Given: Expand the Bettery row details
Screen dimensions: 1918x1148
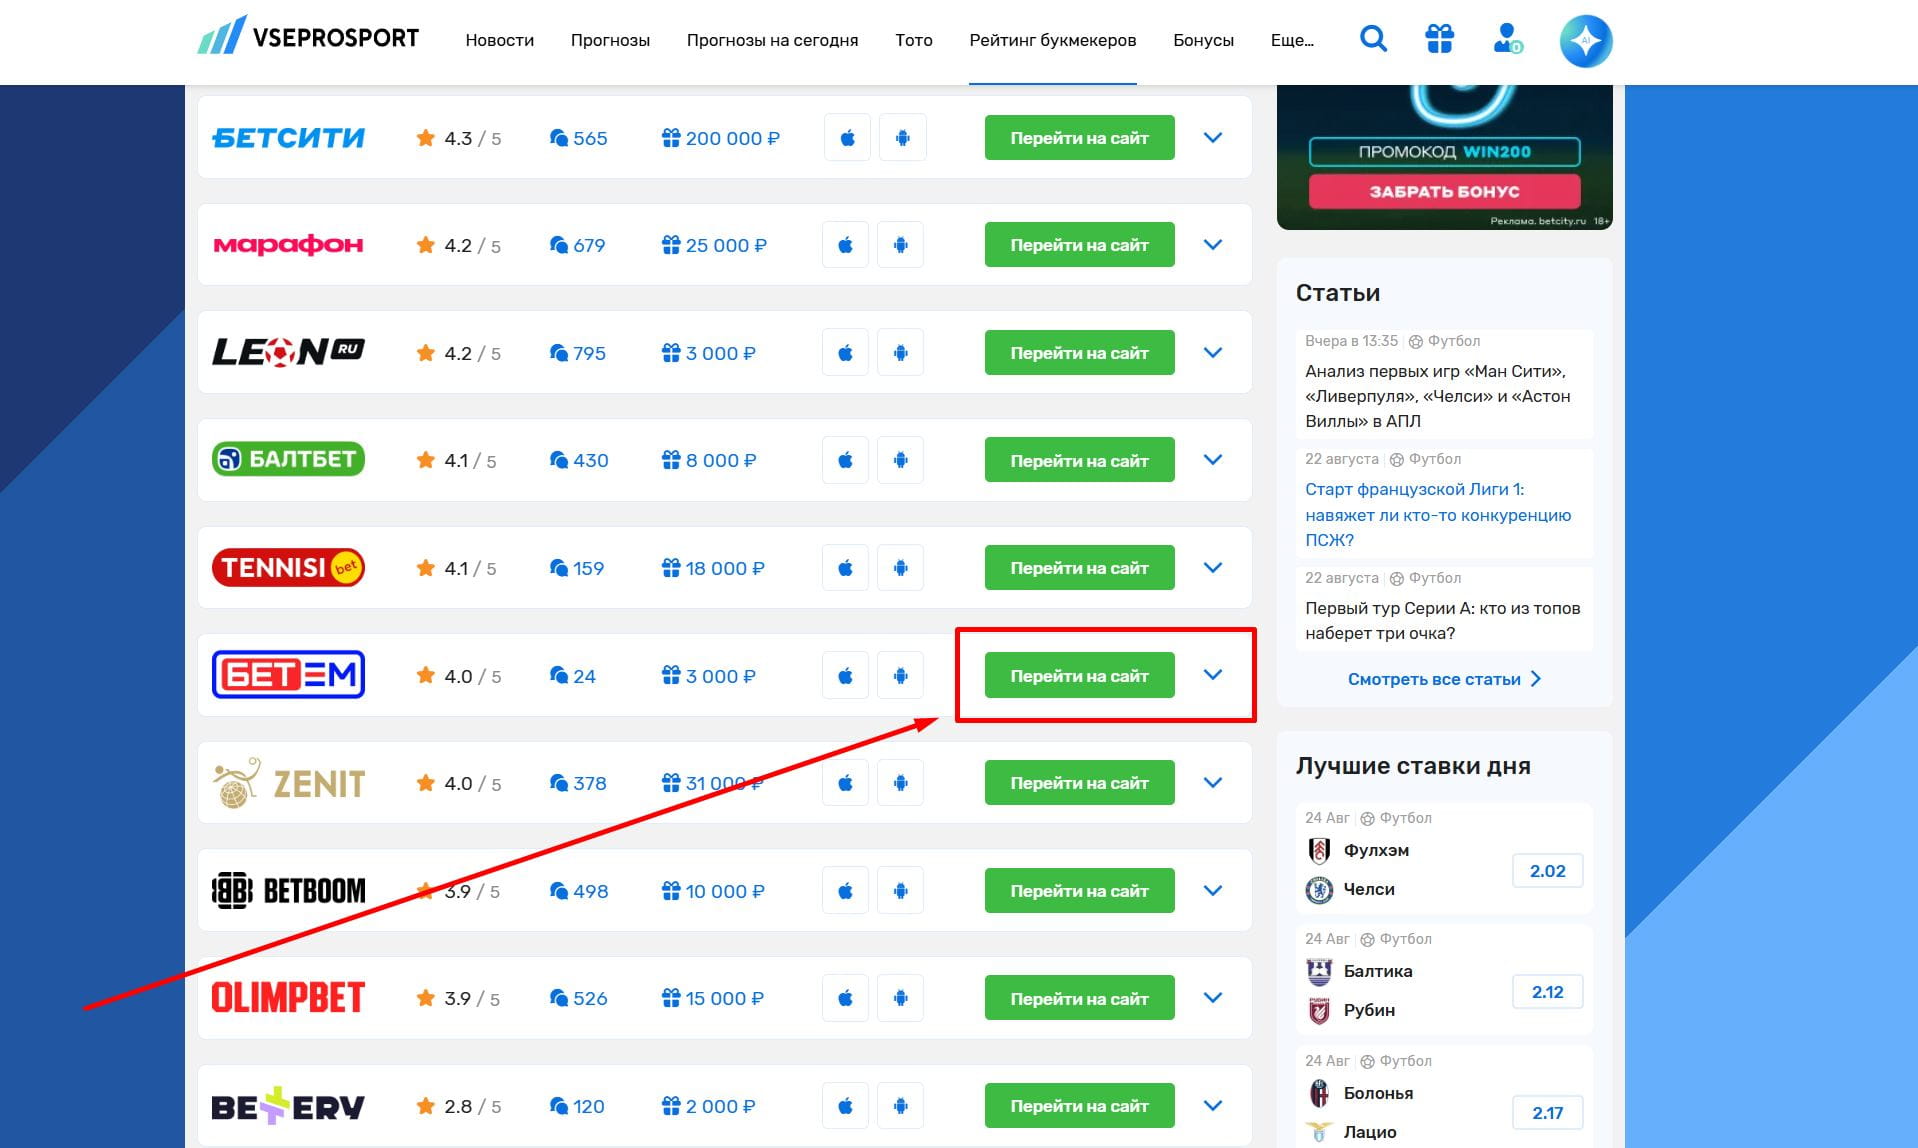Looking at the screenshot, I should click(1213, 1106).
